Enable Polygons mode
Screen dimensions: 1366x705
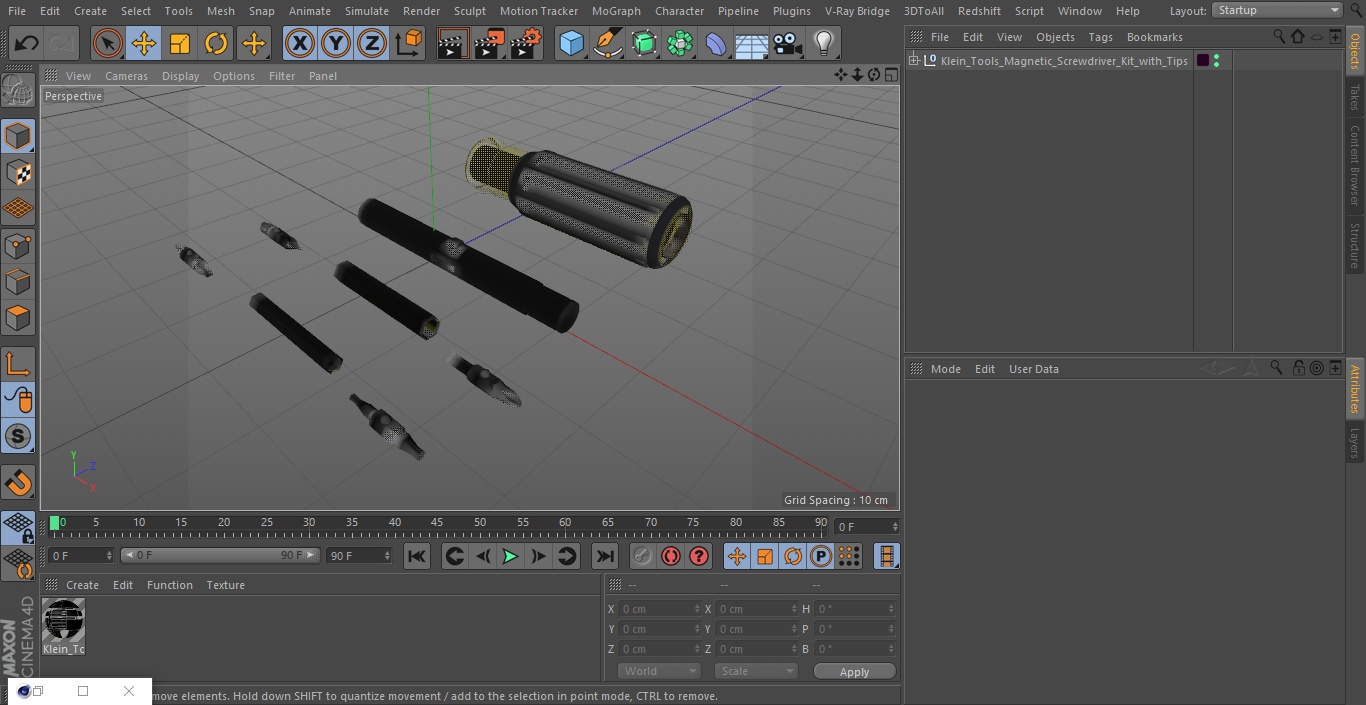coord(18,318)
